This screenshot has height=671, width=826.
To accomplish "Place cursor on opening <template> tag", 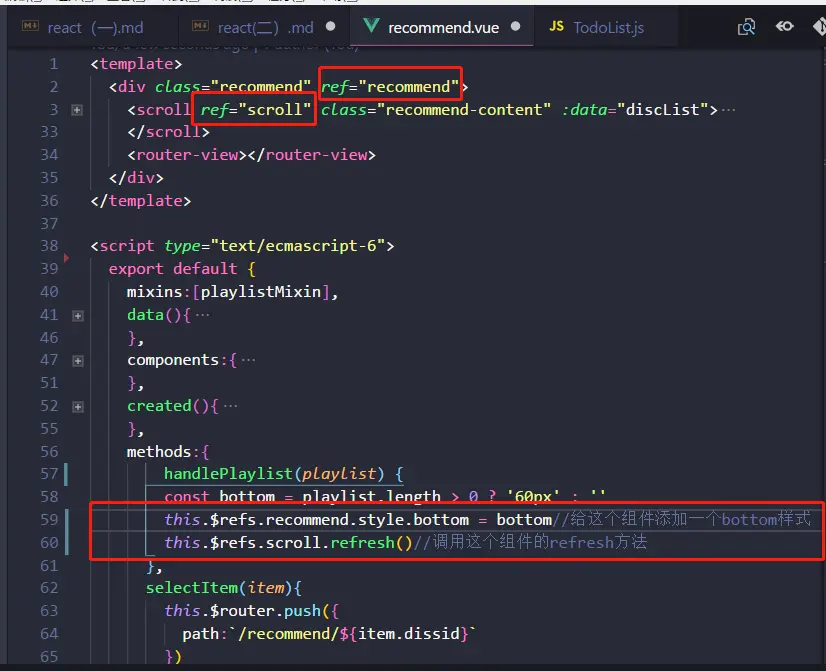I will pos(136,64).
